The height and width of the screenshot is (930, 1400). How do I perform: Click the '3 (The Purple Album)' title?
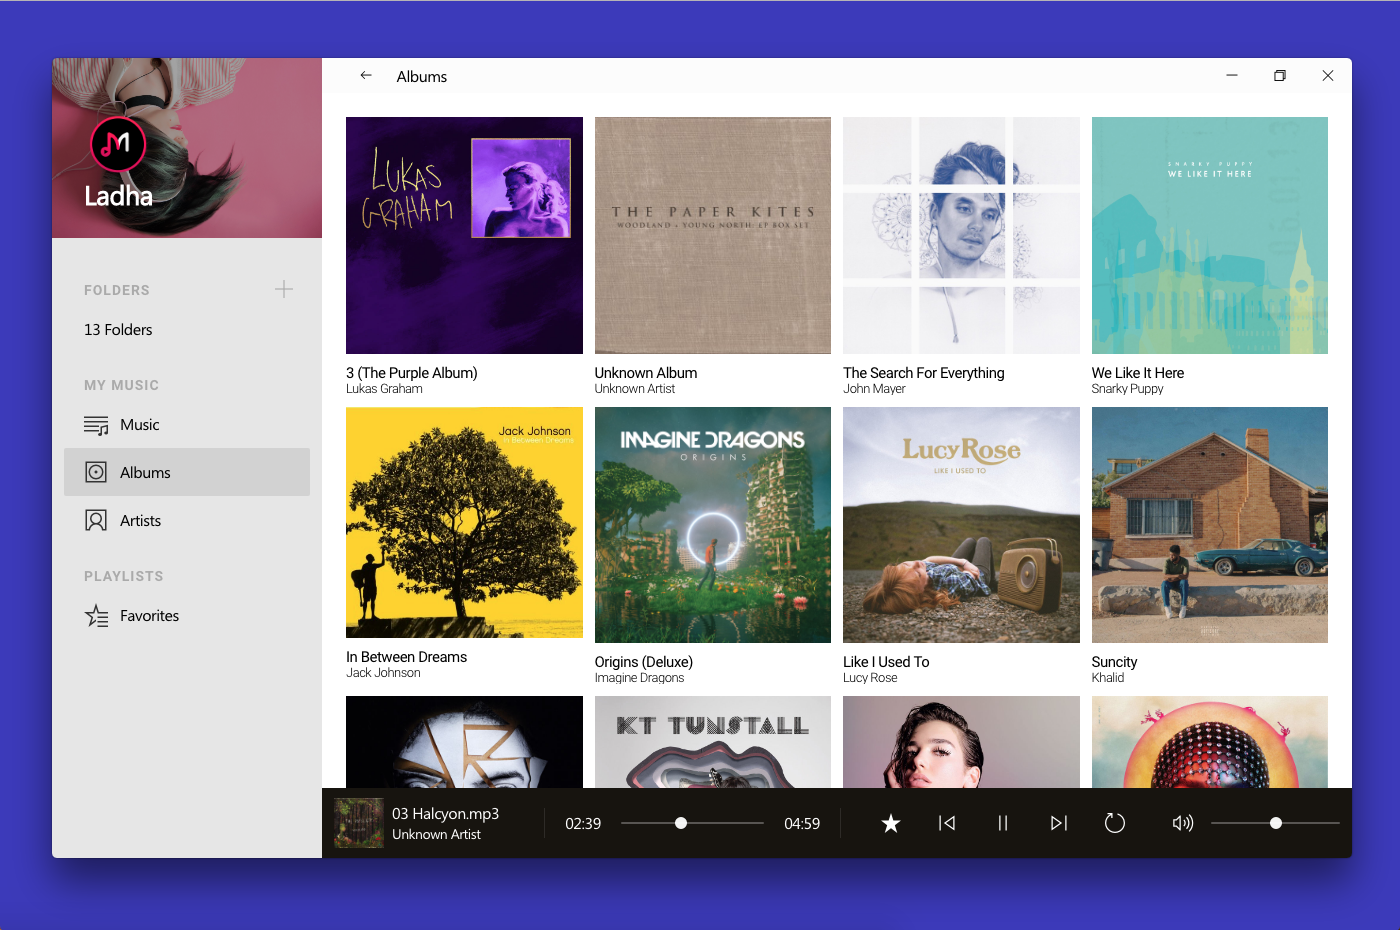[x=412, y=373]
